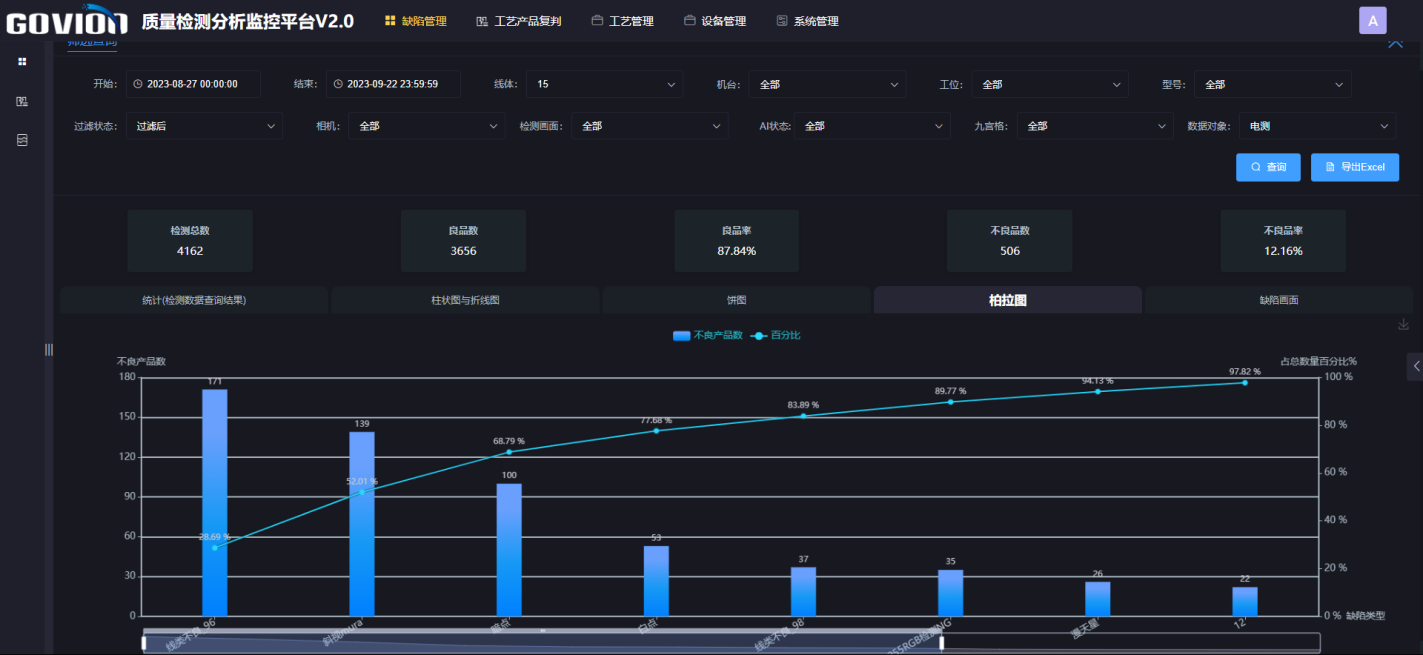Click the user avatar 'A' icon
Viewport: 1423px width, 655px height.
pyautogui.click(x=1372, y=20)
